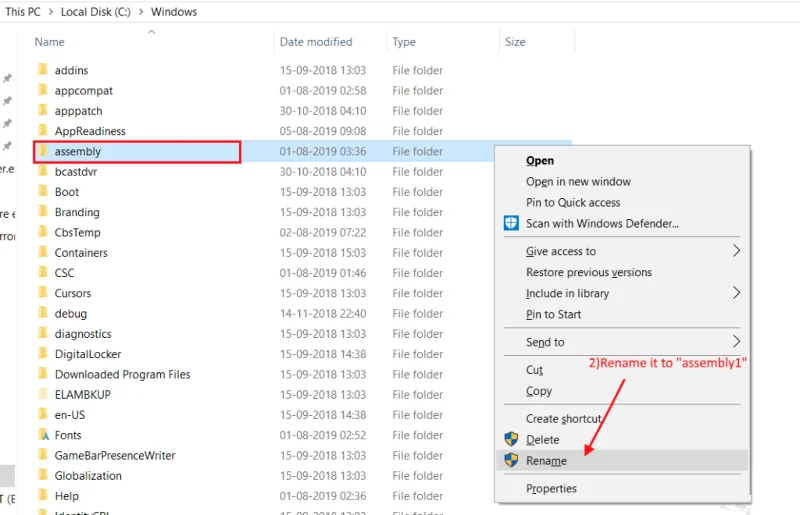Click the en-US folder icon
Screen dimensions: 800x515
coord(43,414)
